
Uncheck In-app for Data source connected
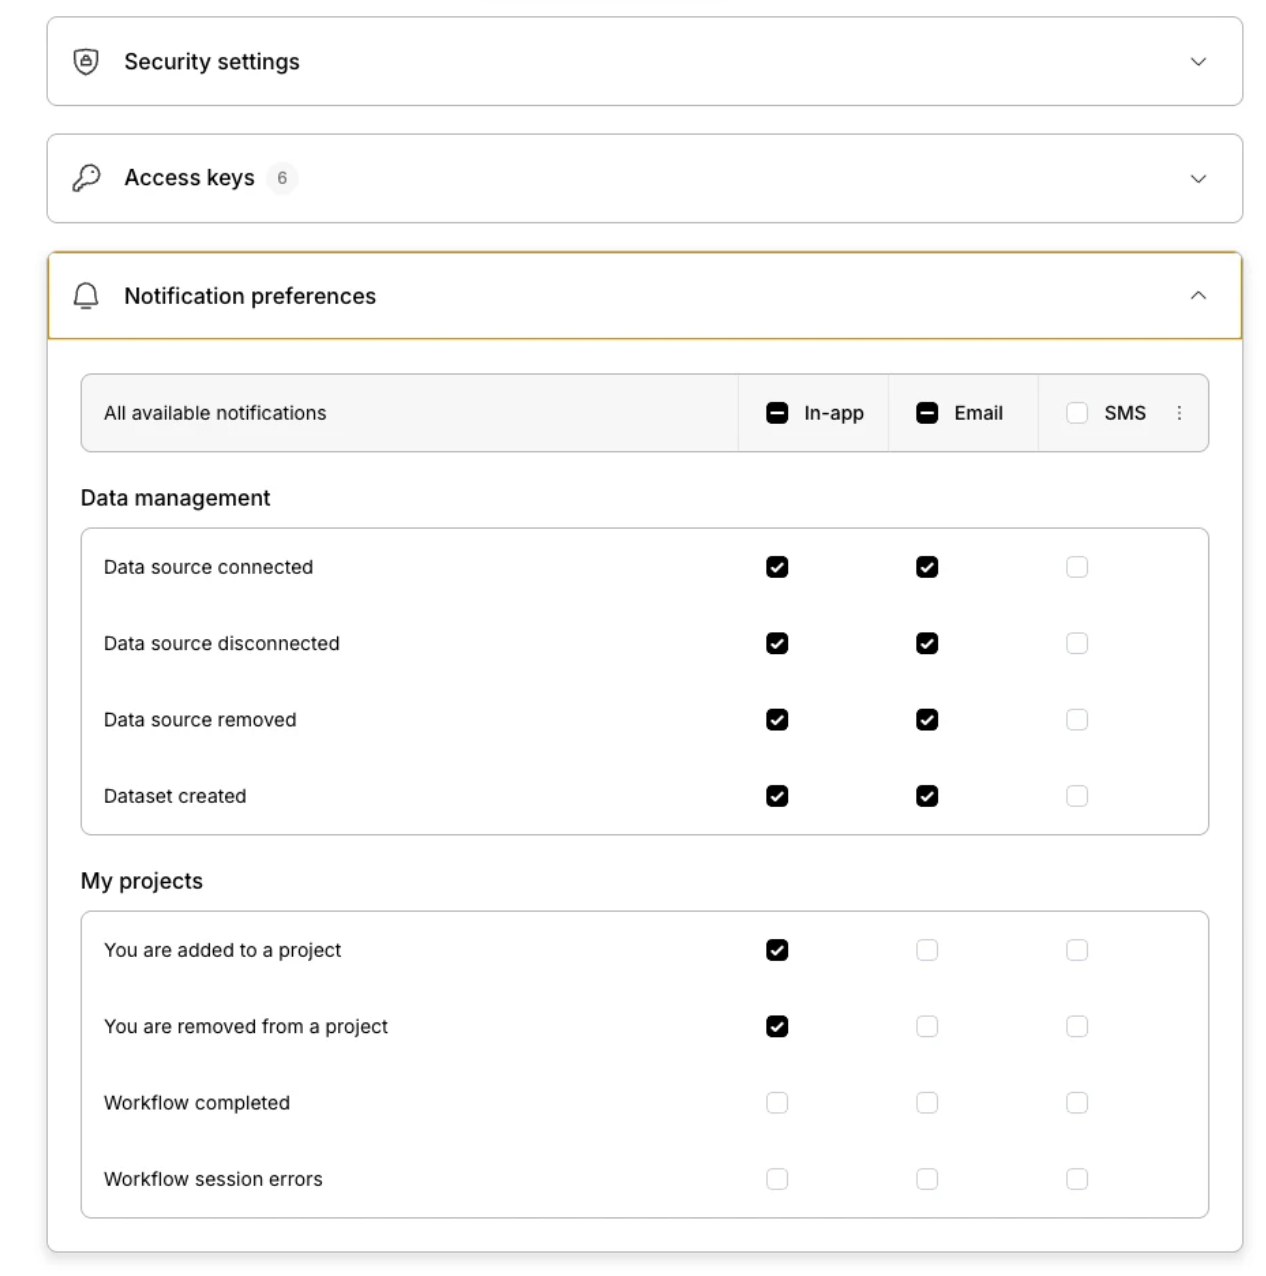coord(777,567)
